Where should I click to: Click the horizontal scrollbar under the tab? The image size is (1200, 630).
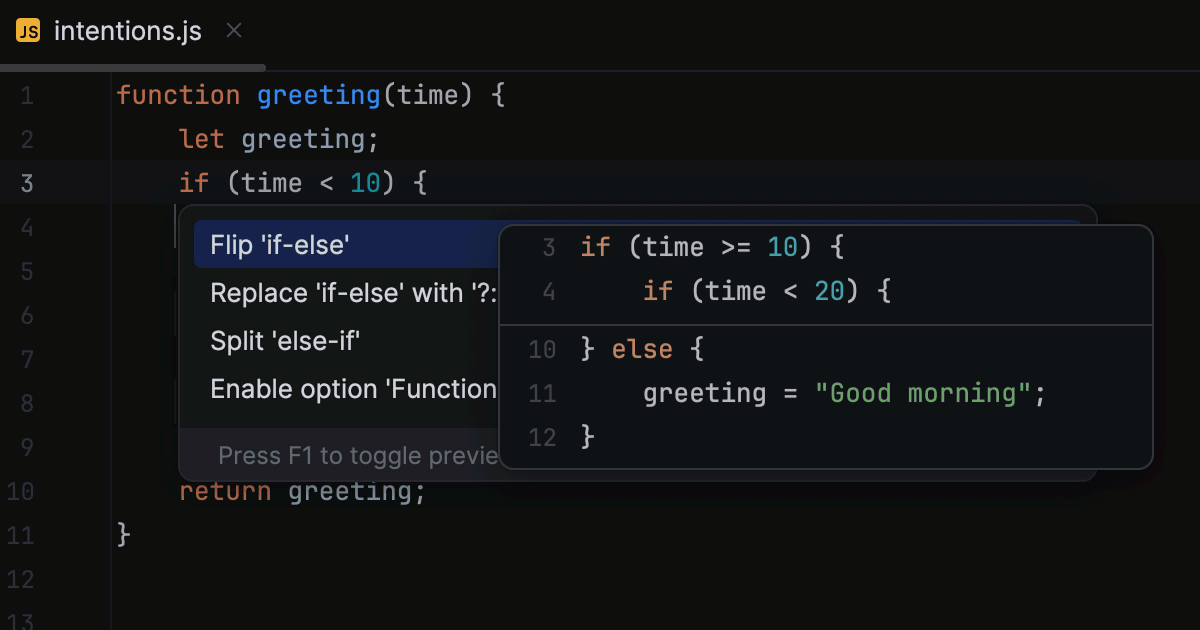[x=133, y=68]
